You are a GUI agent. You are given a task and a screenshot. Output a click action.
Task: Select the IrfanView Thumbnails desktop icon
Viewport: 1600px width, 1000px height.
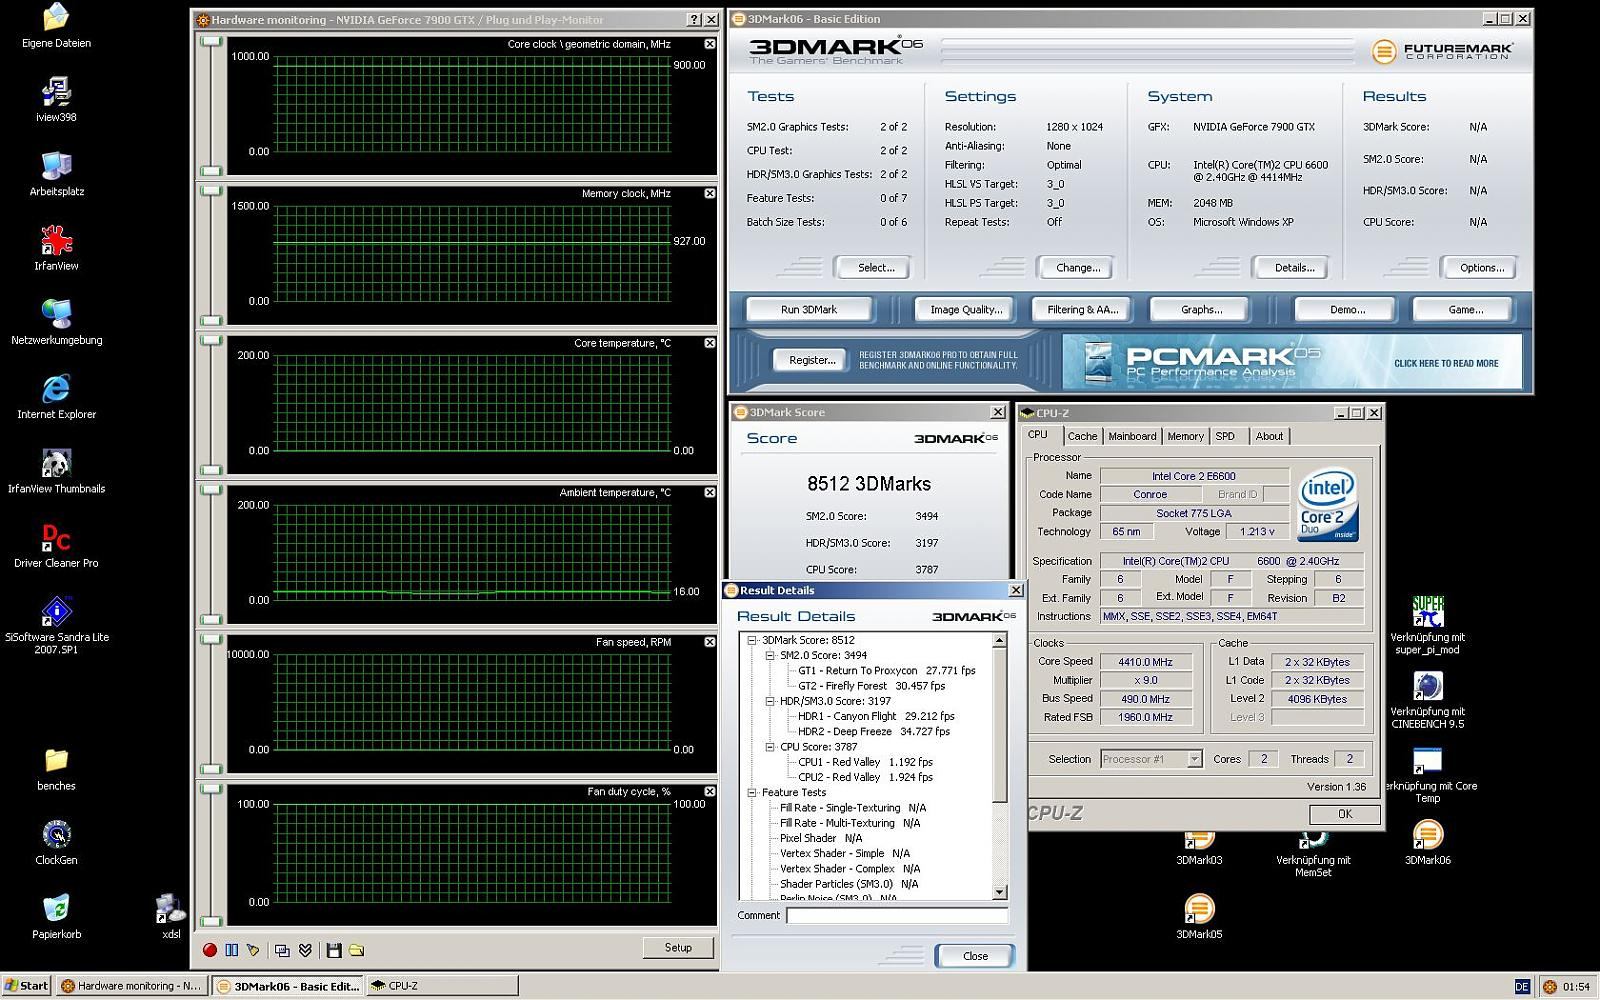pyautogui.click(x=56, y=471)
